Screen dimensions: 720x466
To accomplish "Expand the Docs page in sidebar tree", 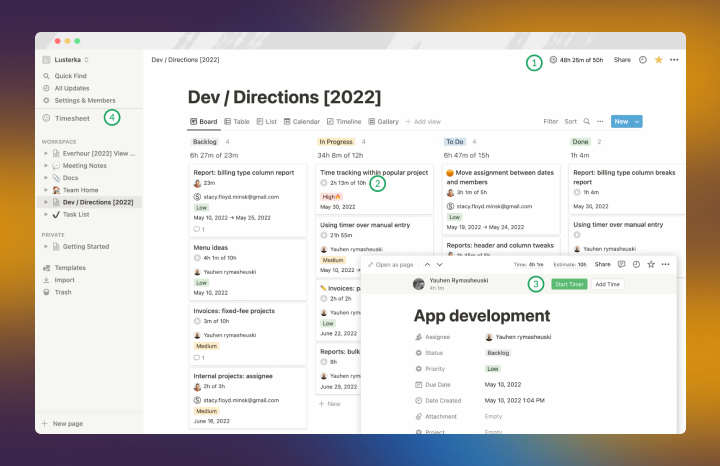I will 45,177.
